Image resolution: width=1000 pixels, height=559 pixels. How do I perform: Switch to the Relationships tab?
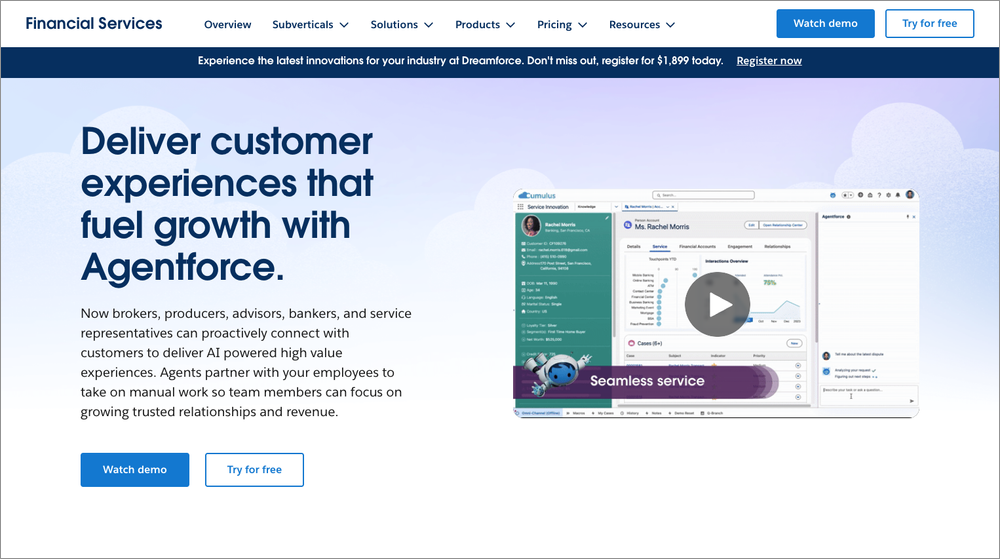777,246
